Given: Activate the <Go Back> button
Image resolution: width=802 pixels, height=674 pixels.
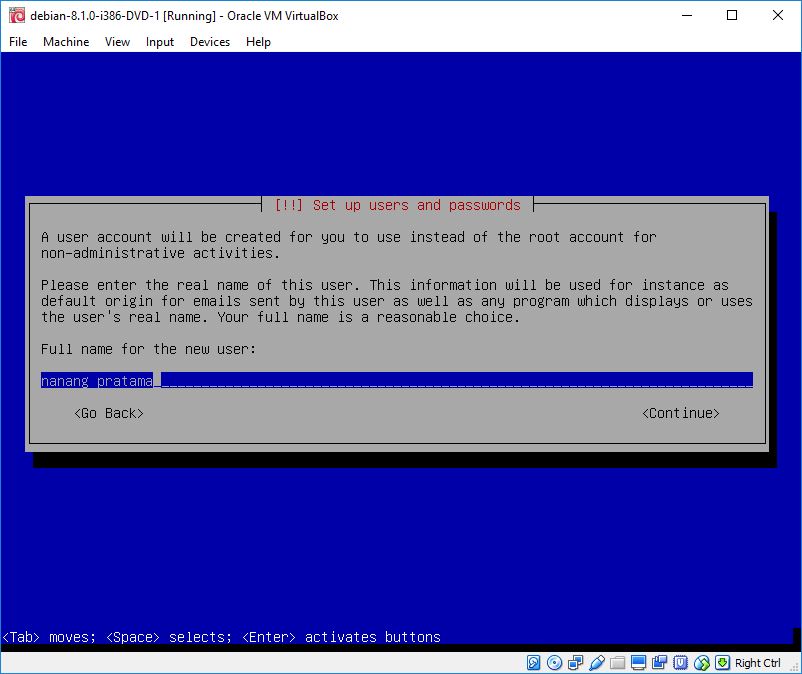Looking at the screenshot, I should point(108,413).
